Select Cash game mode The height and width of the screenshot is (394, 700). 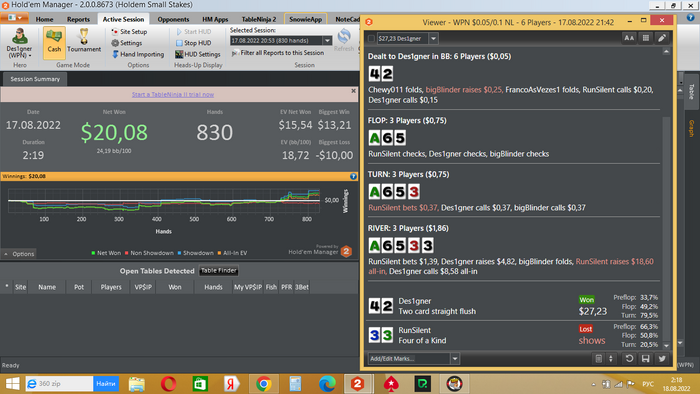[x=54, y=43]
